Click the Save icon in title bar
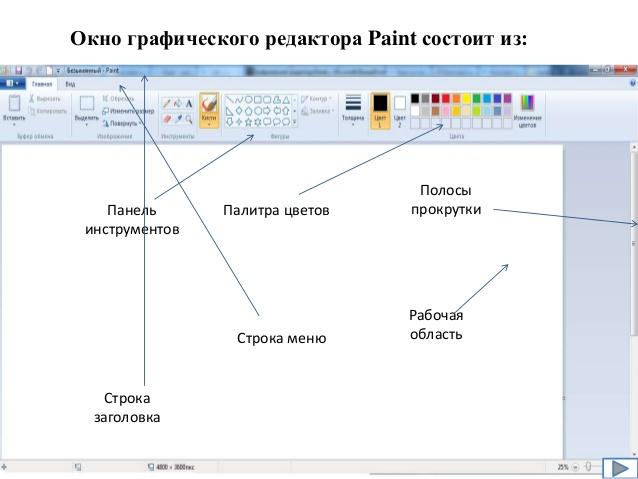Image resolution: width=638 pixels, height=479 pixels. [x=19, y=70]
